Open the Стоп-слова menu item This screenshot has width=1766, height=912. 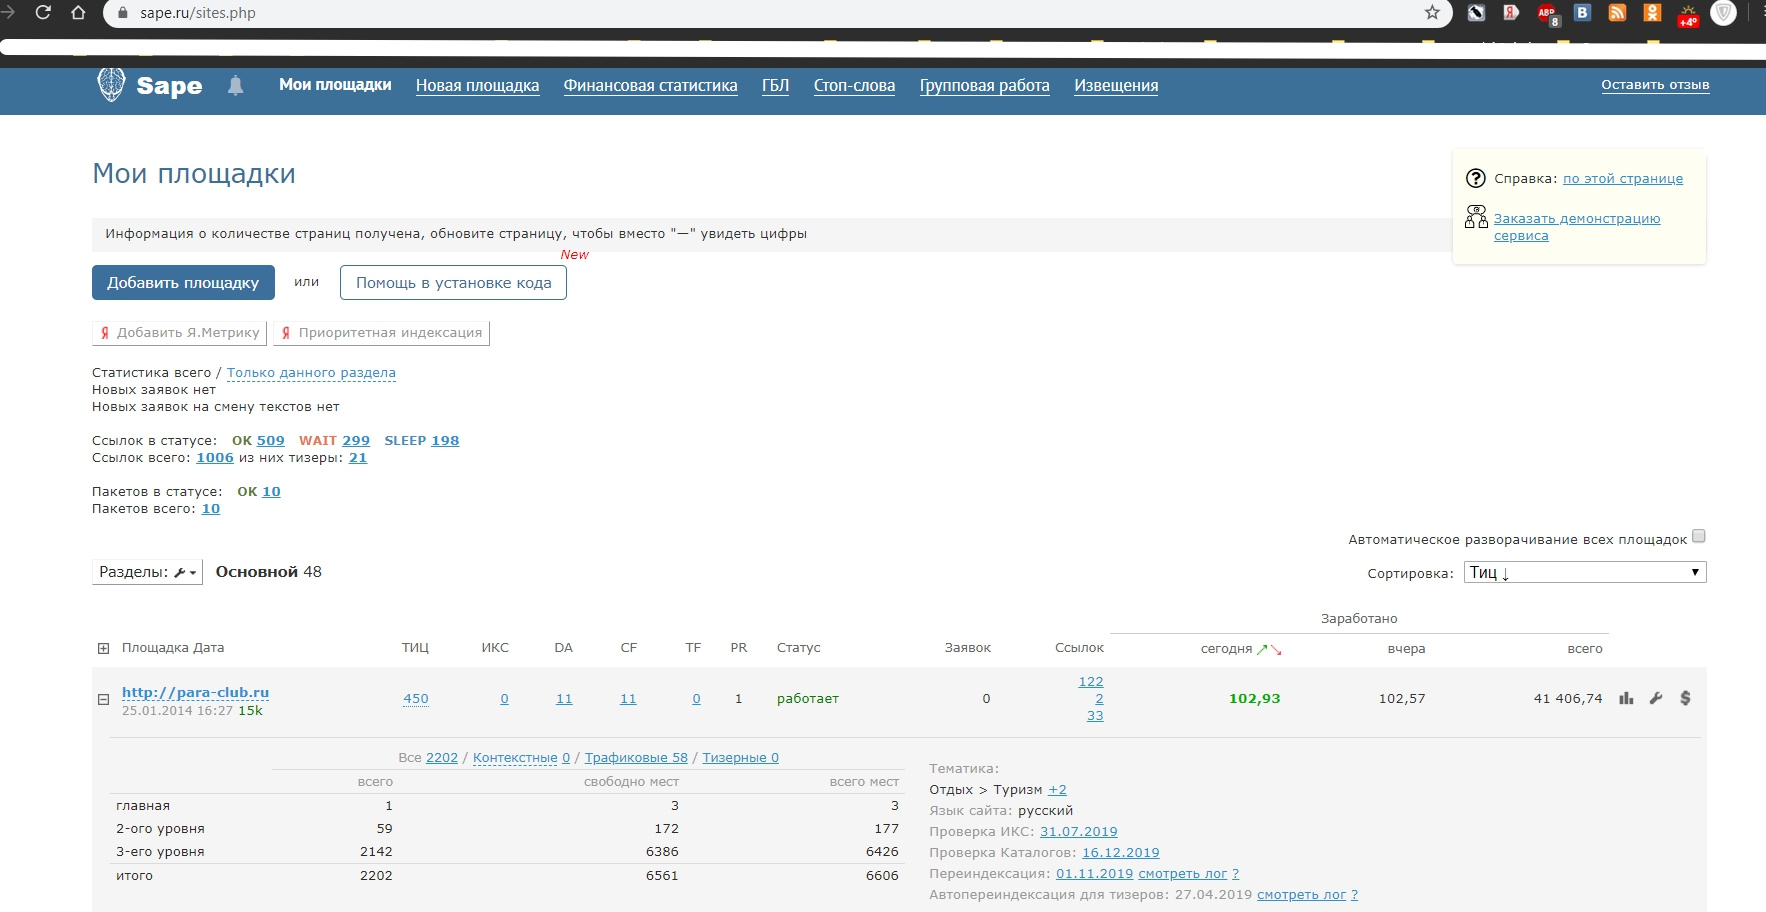click(x=854, y=86)
